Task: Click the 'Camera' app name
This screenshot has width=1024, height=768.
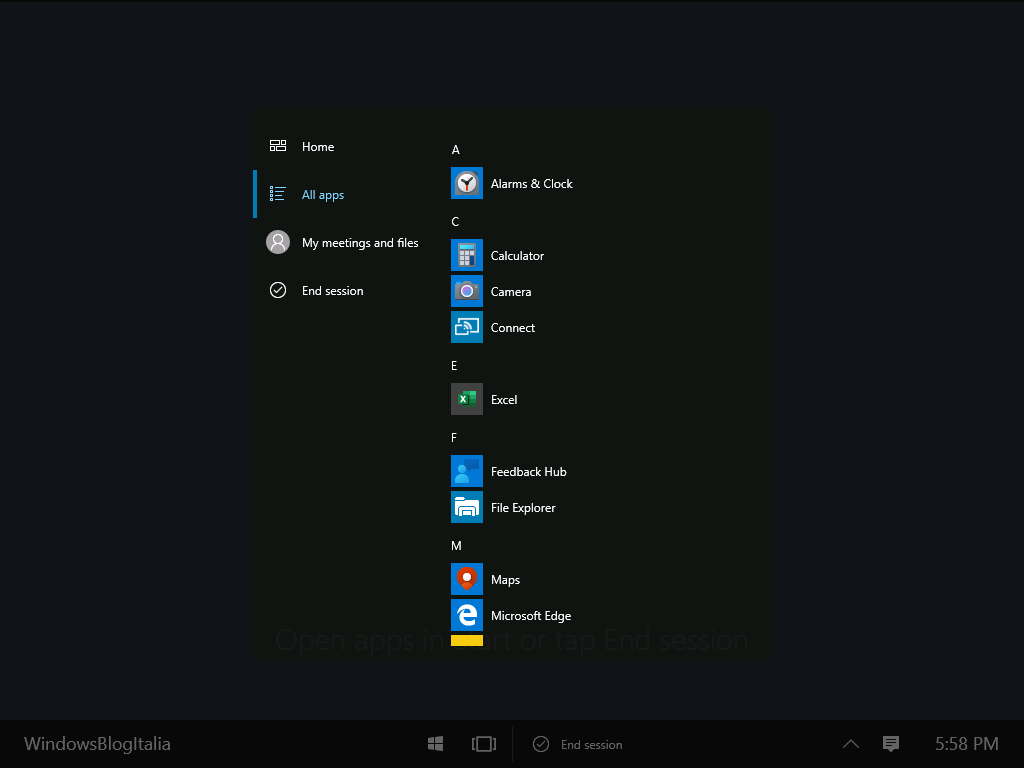Action: [x=511, y=291]
